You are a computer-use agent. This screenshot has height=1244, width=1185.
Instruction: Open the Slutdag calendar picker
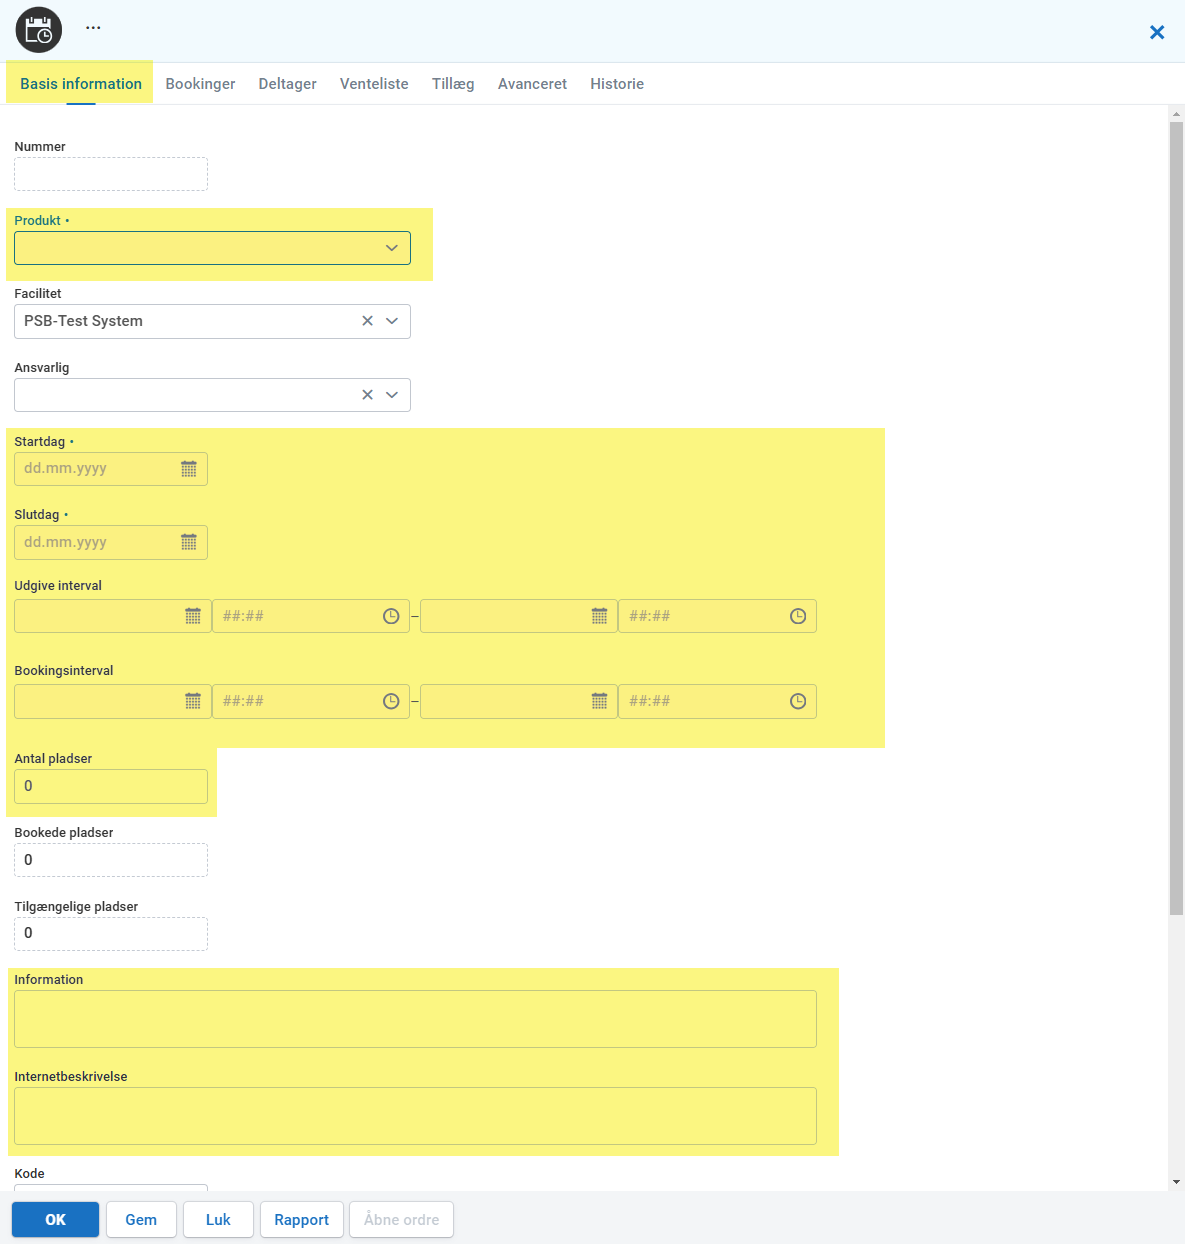(x=189, y=542)
